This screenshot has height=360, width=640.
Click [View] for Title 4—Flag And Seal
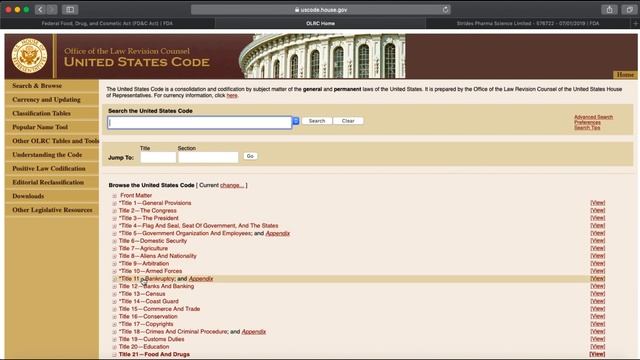pyautogui.click(x=598, y=226)
